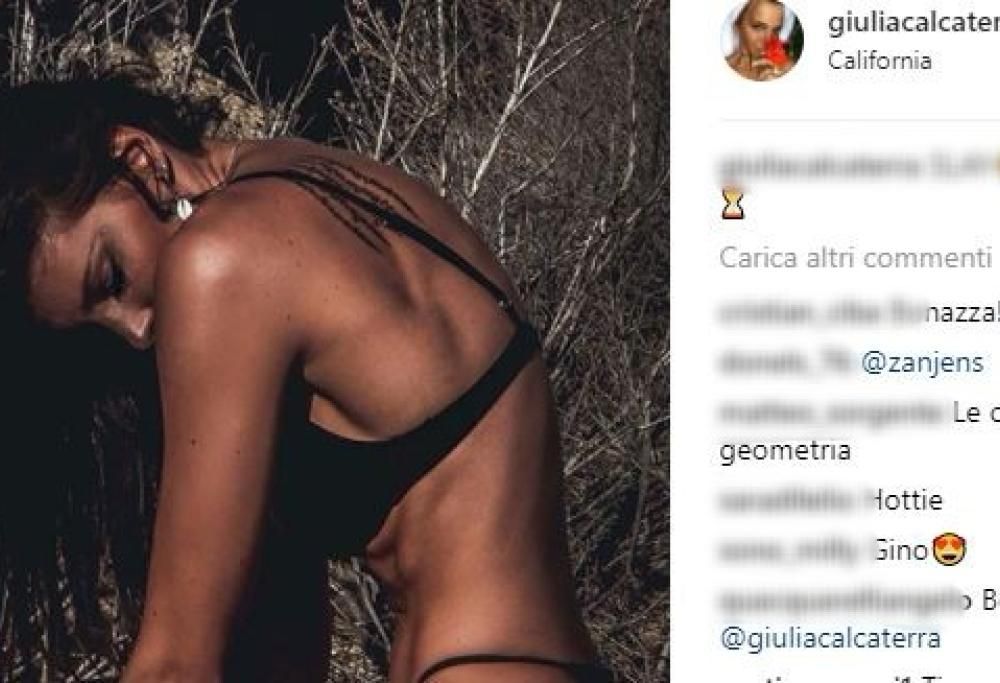
Task: Click the Hottie comment text
Action: (907, 500)
